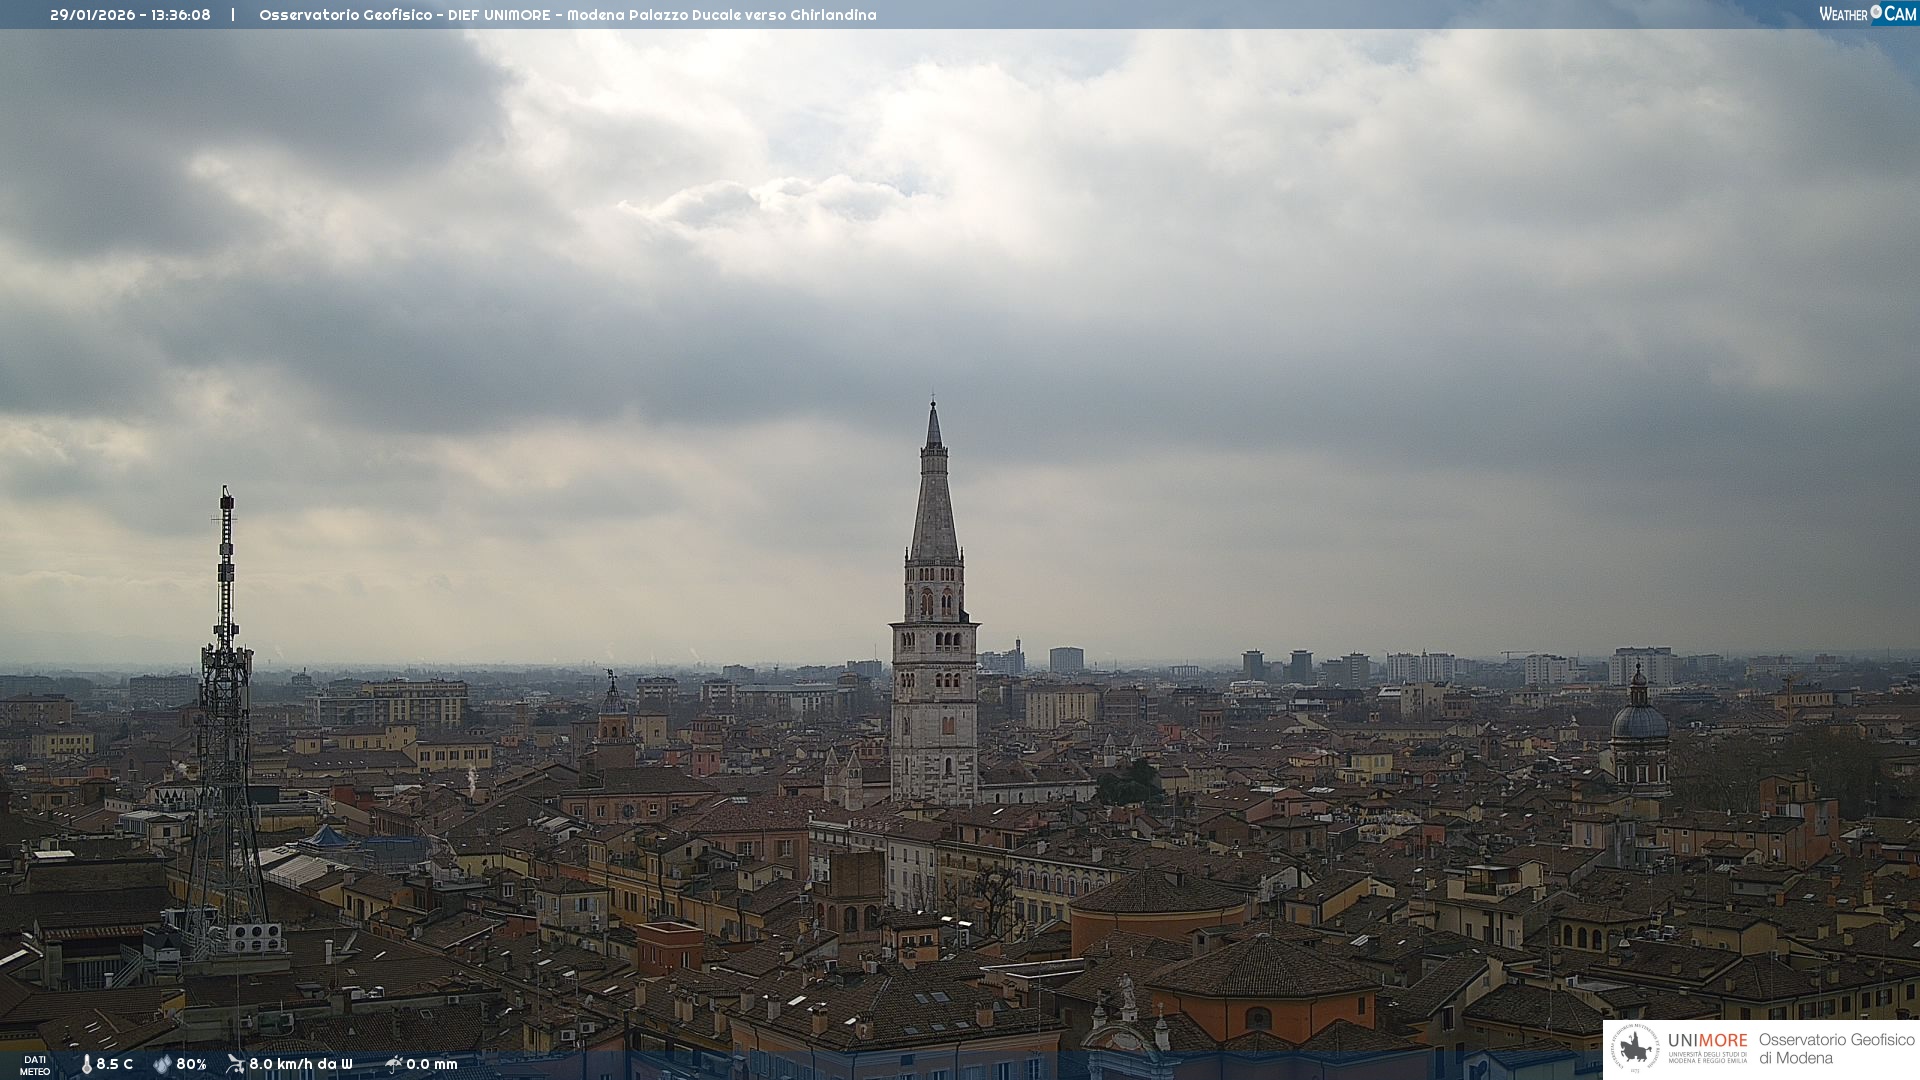1920x1080 pixels.
Task: Click the camera lens icon in WeatherCam logo
Action: point(1876,12)
